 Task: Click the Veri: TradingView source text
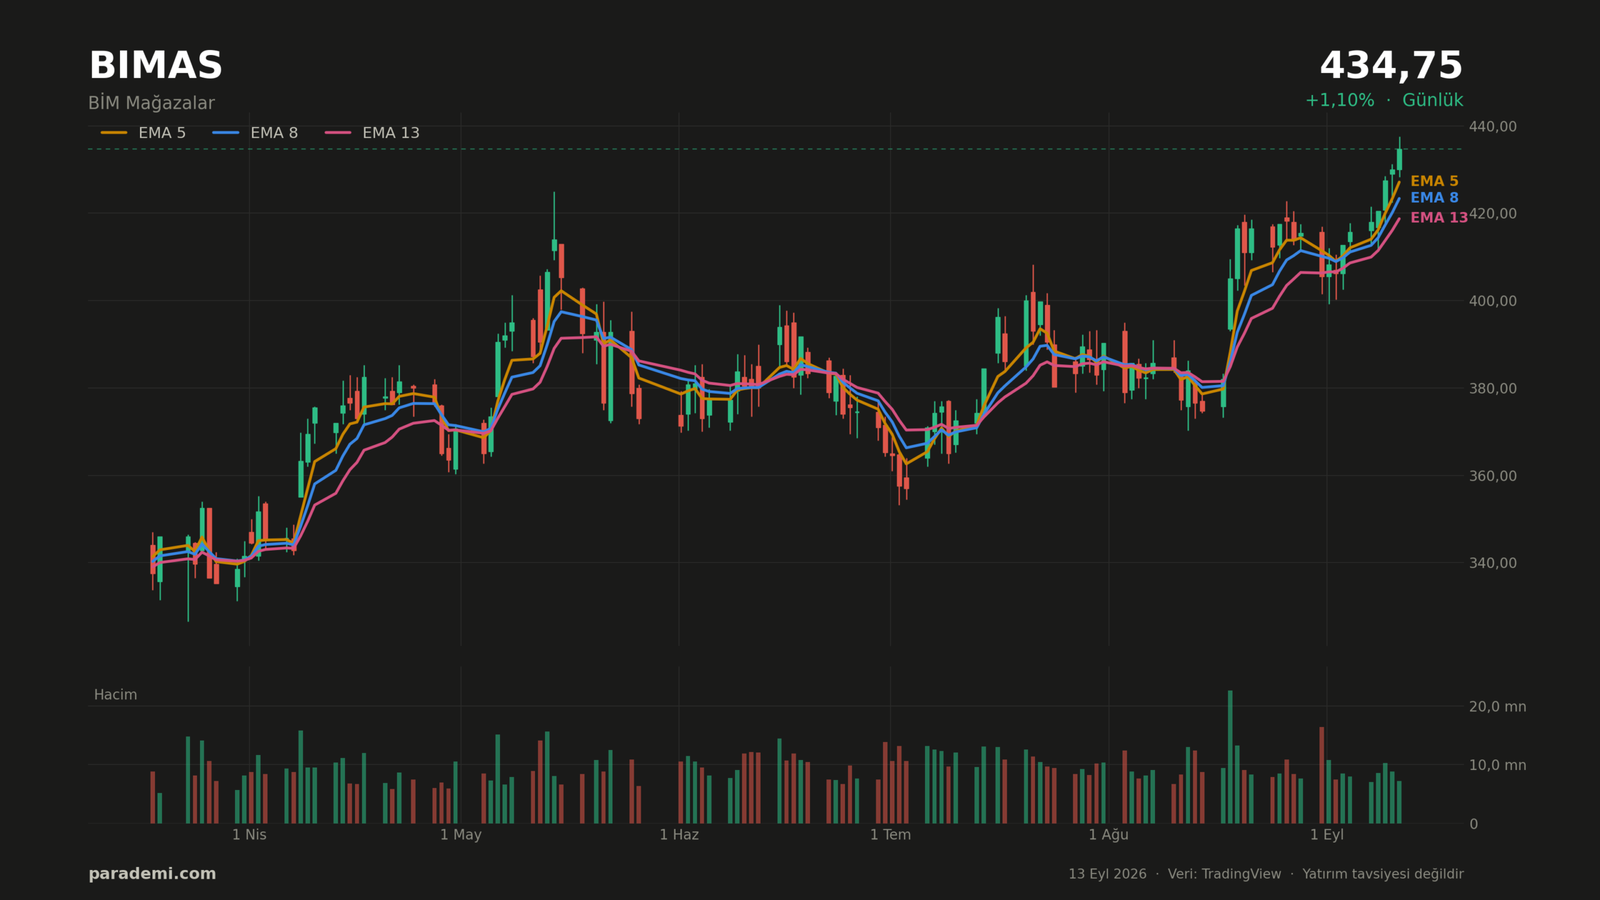click(x=1224, y=874)
